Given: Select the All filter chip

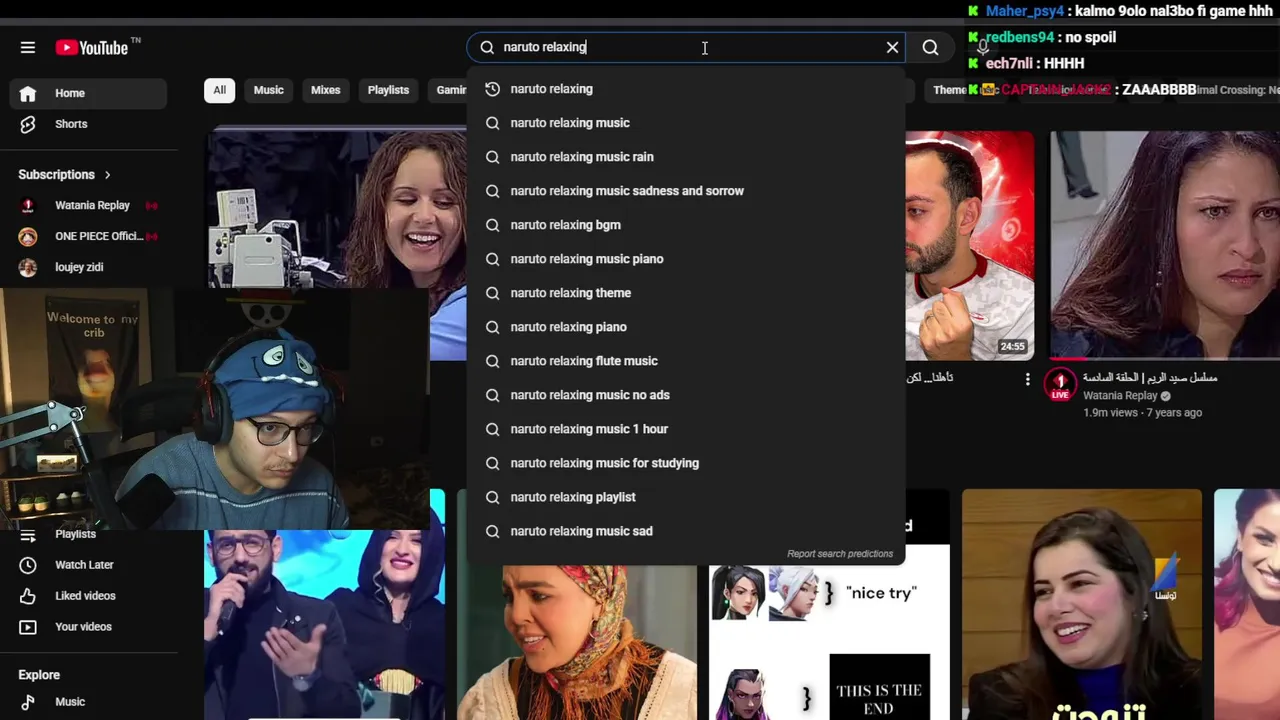Looking at the screenshot, I should [x=219, y=90].
